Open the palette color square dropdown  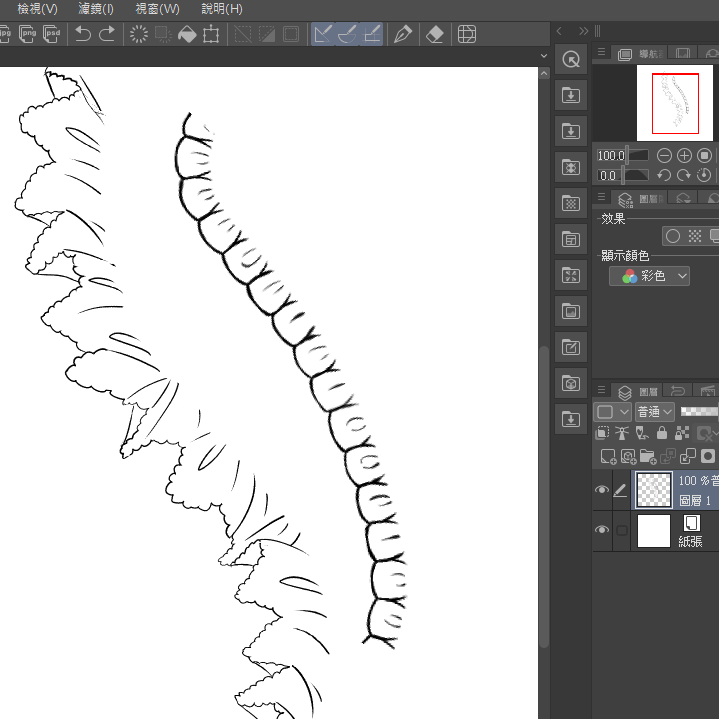click(x=612, y=412)
